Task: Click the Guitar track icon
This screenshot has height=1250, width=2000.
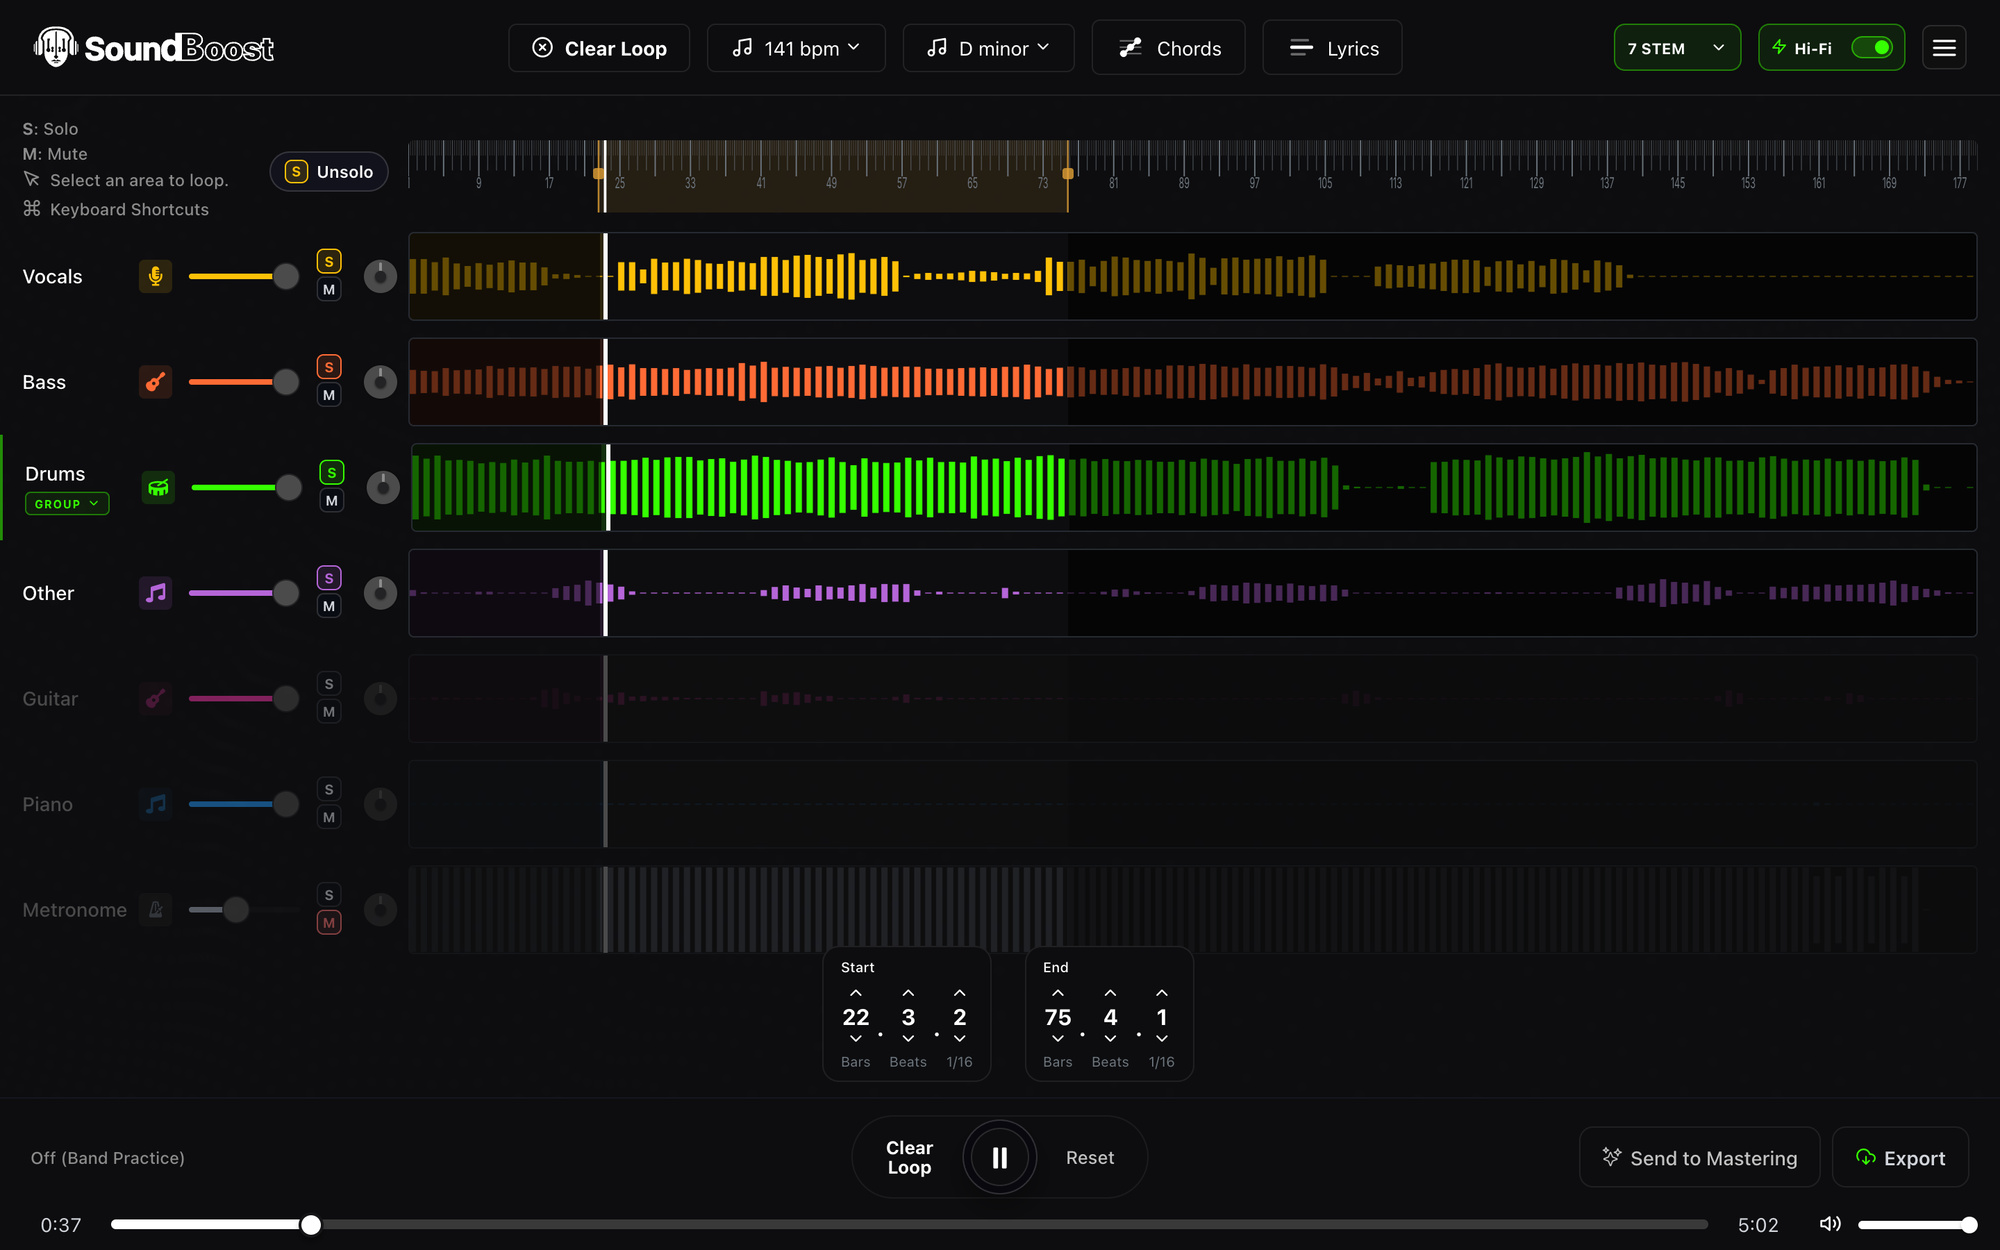Action: 156,699
